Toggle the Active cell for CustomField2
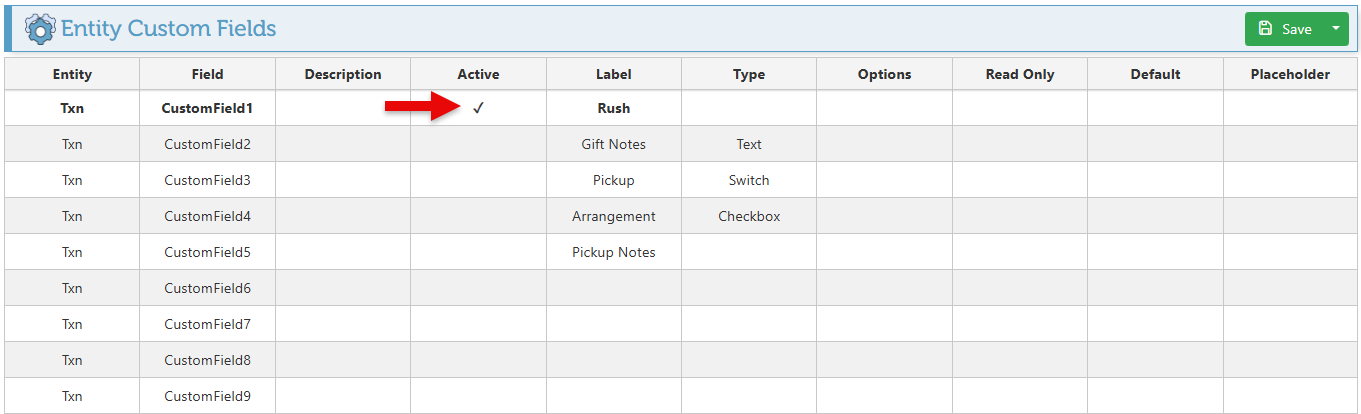 (x=478, y=144)
